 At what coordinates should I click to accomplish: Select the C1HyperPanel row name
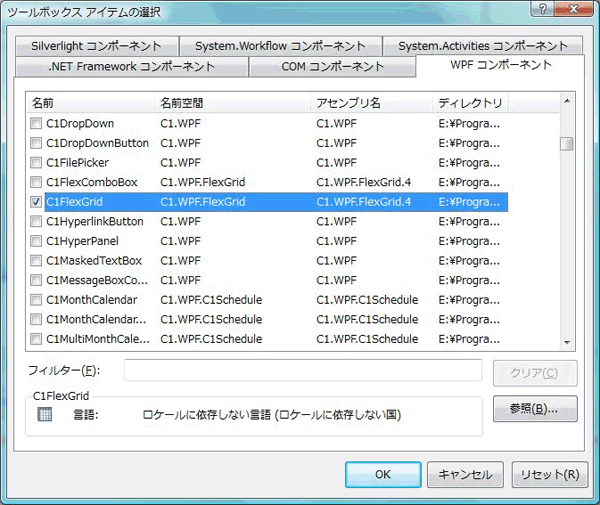(82, 241)
